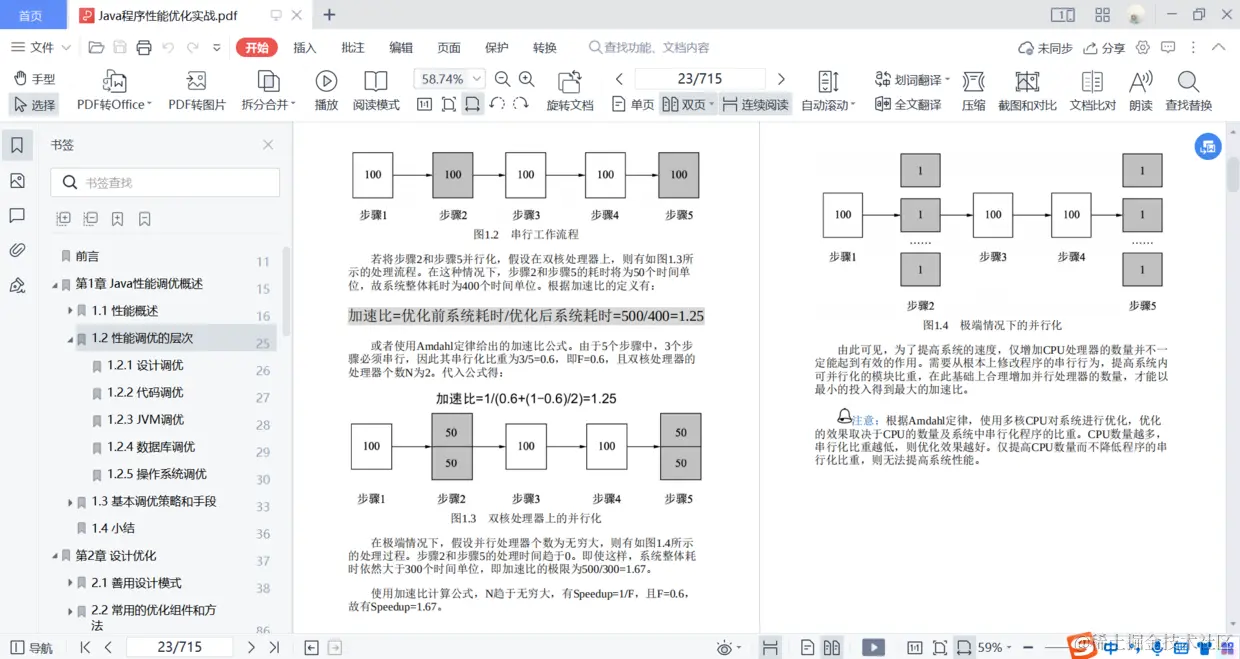Go to next page arrow in toolbar
Screen dimensions: 1240x659
pyautogui.click(x=781, y=79)
